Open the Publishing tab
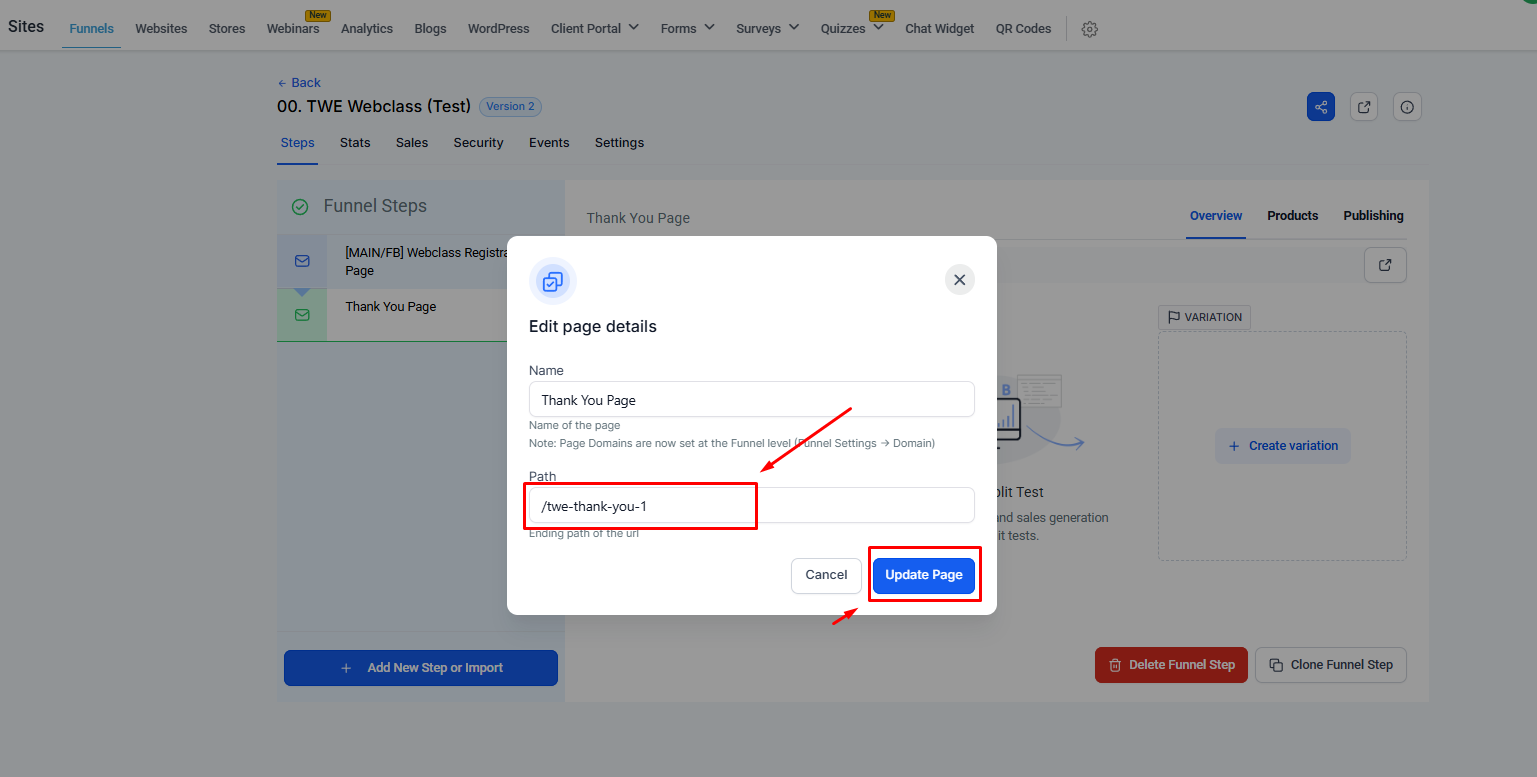 click(x=1373, y=216)
